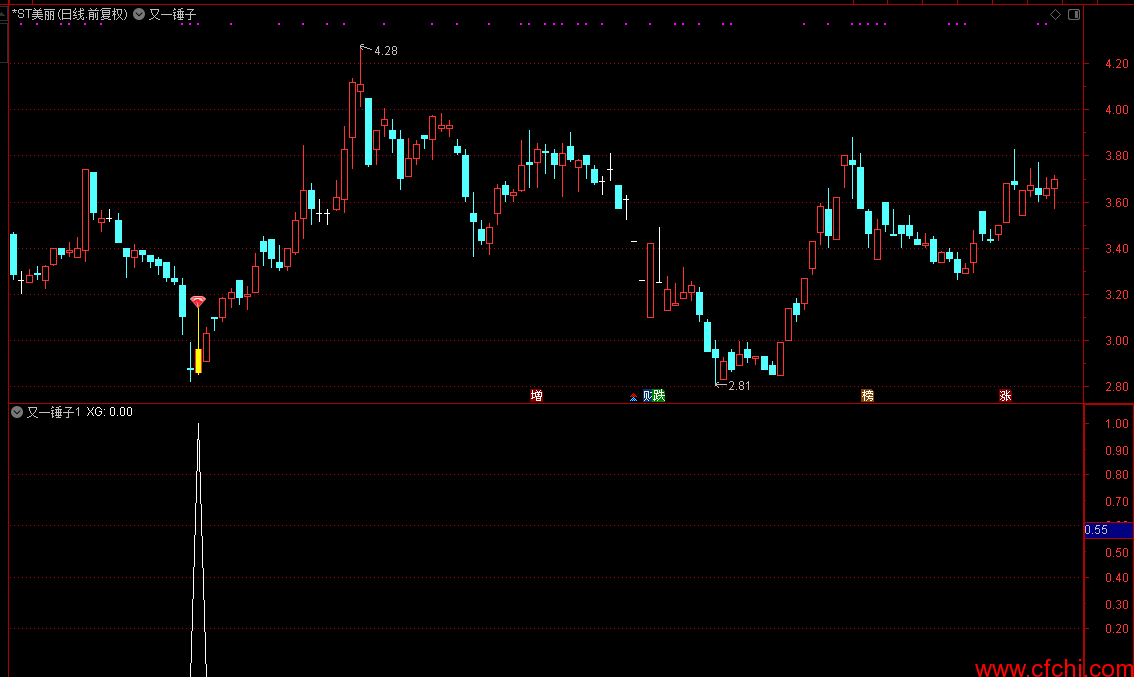Image resolution: width=1134 pixels, height=677 pixels.
Task: Click the 3.80 price axis label
Action: pos(1117,156)
